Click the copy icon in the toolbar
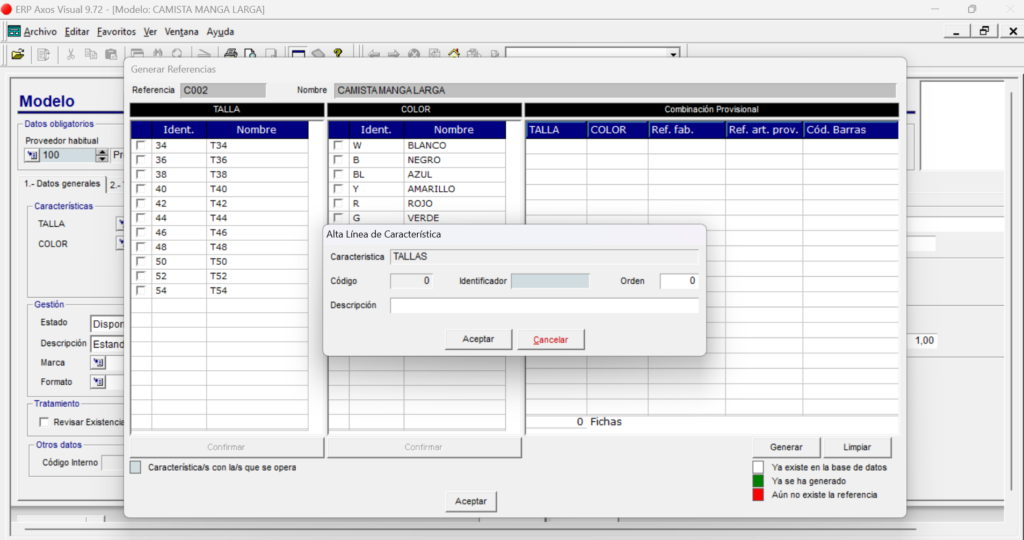The image size is (1024, 540). (91, 54)
